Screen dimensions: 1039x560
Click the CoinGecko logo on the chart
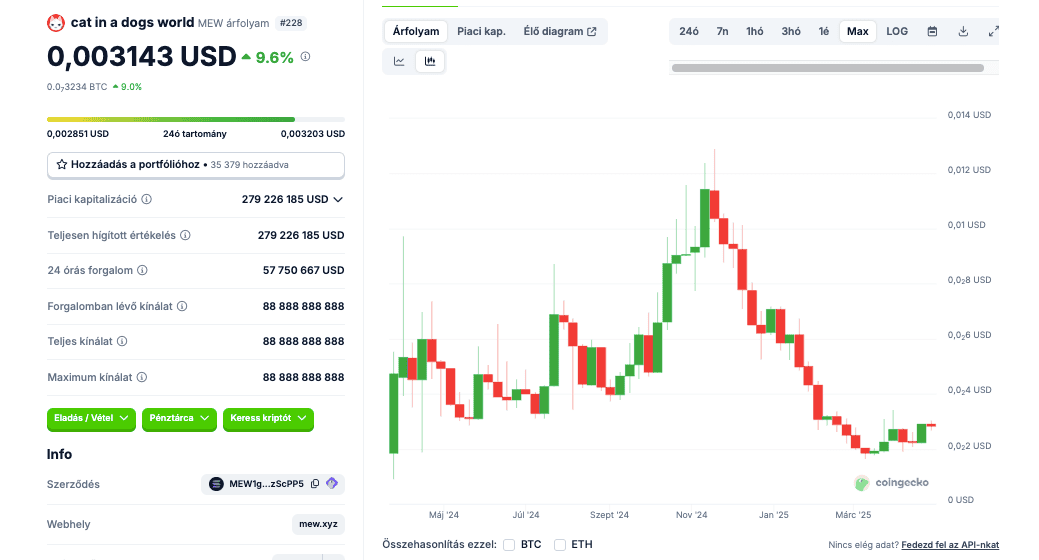click(891, 482)
